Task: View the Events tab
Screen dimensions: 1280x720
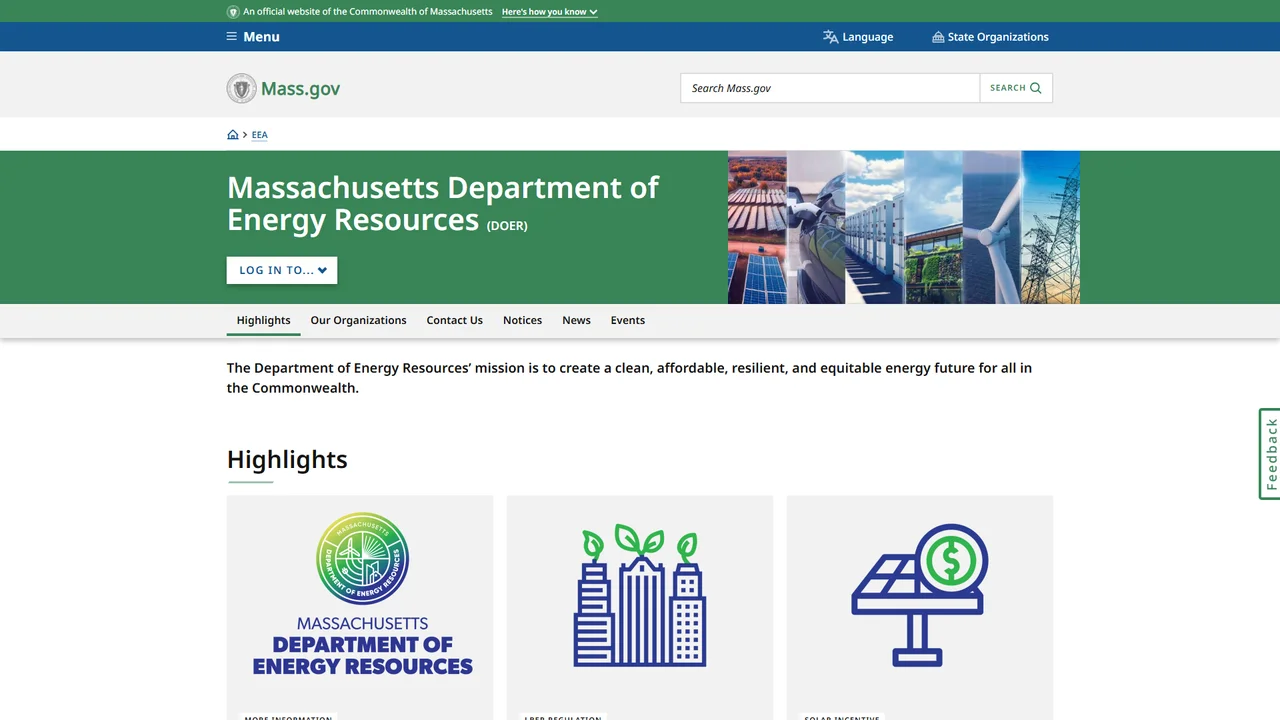Action: 628,320
